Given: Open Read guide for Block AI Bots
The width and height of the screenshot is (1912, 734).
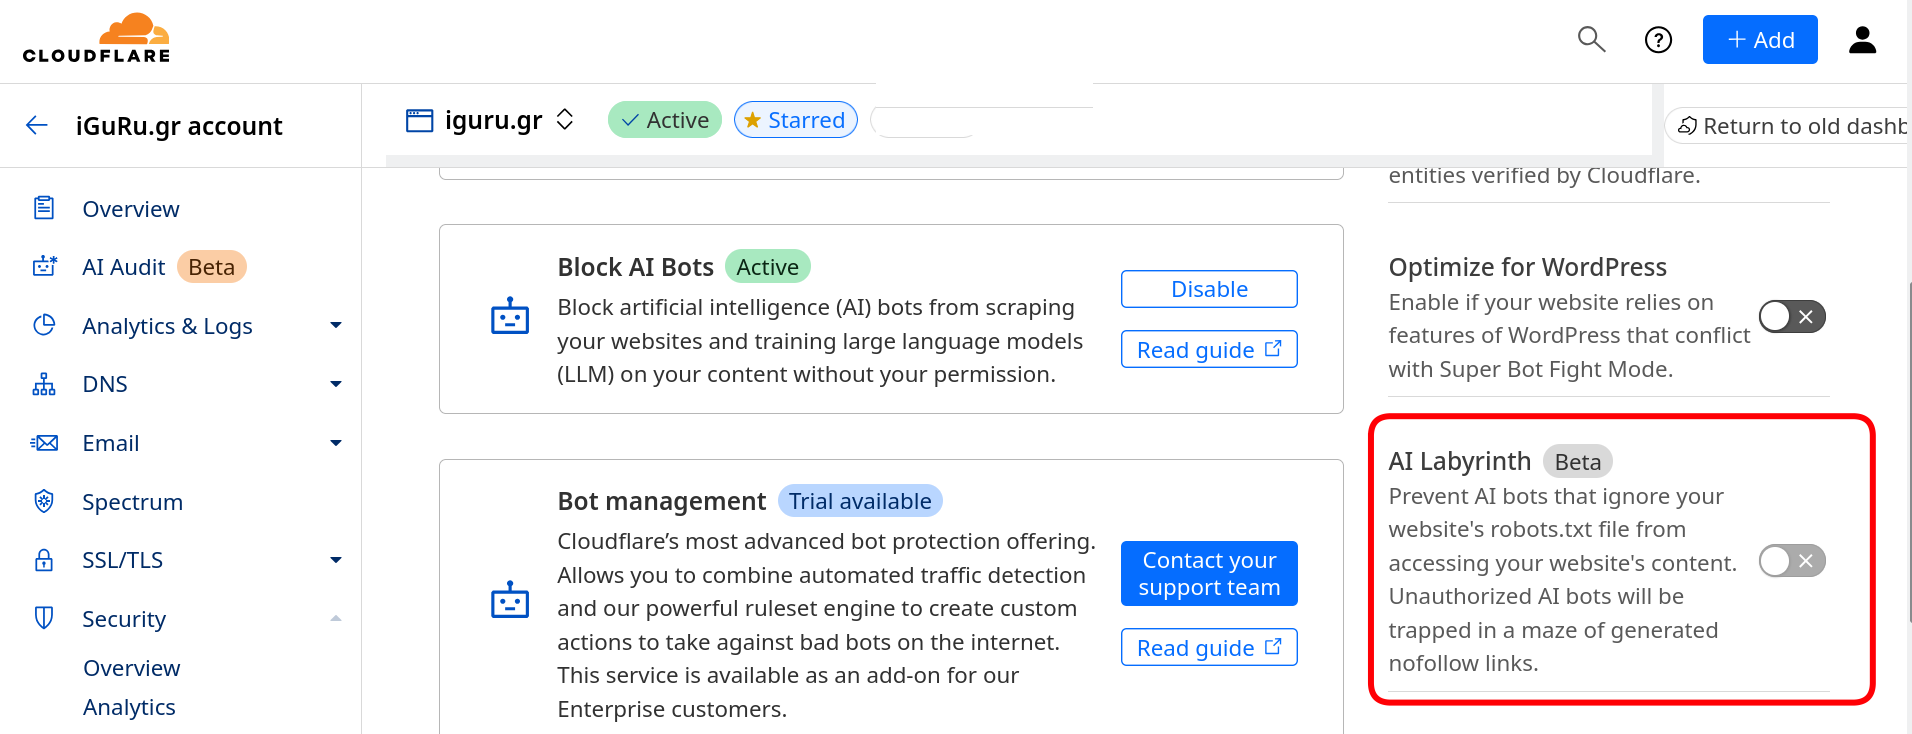Looking at the screenshot, I should tap(1209, 349).
